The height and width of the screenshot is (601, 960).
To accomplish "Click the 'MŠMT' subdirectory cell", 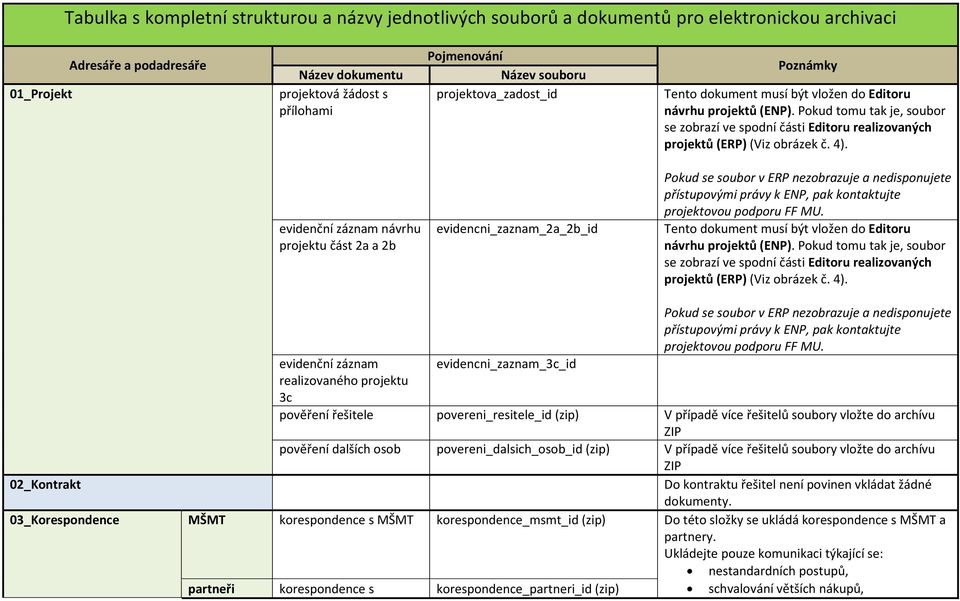I will point(227,545).
